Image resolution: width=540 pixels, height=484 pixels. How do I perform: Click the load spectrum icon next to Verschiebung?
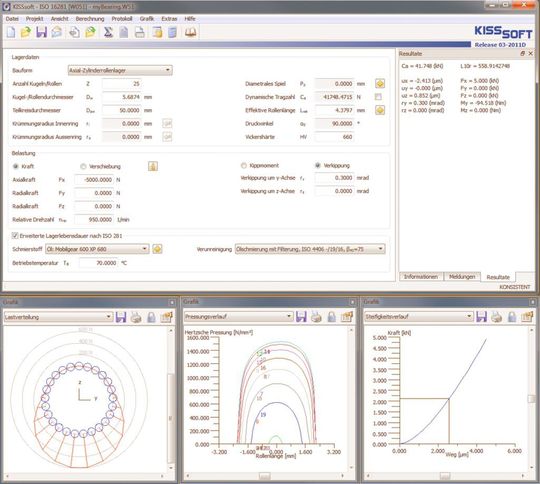153,166
